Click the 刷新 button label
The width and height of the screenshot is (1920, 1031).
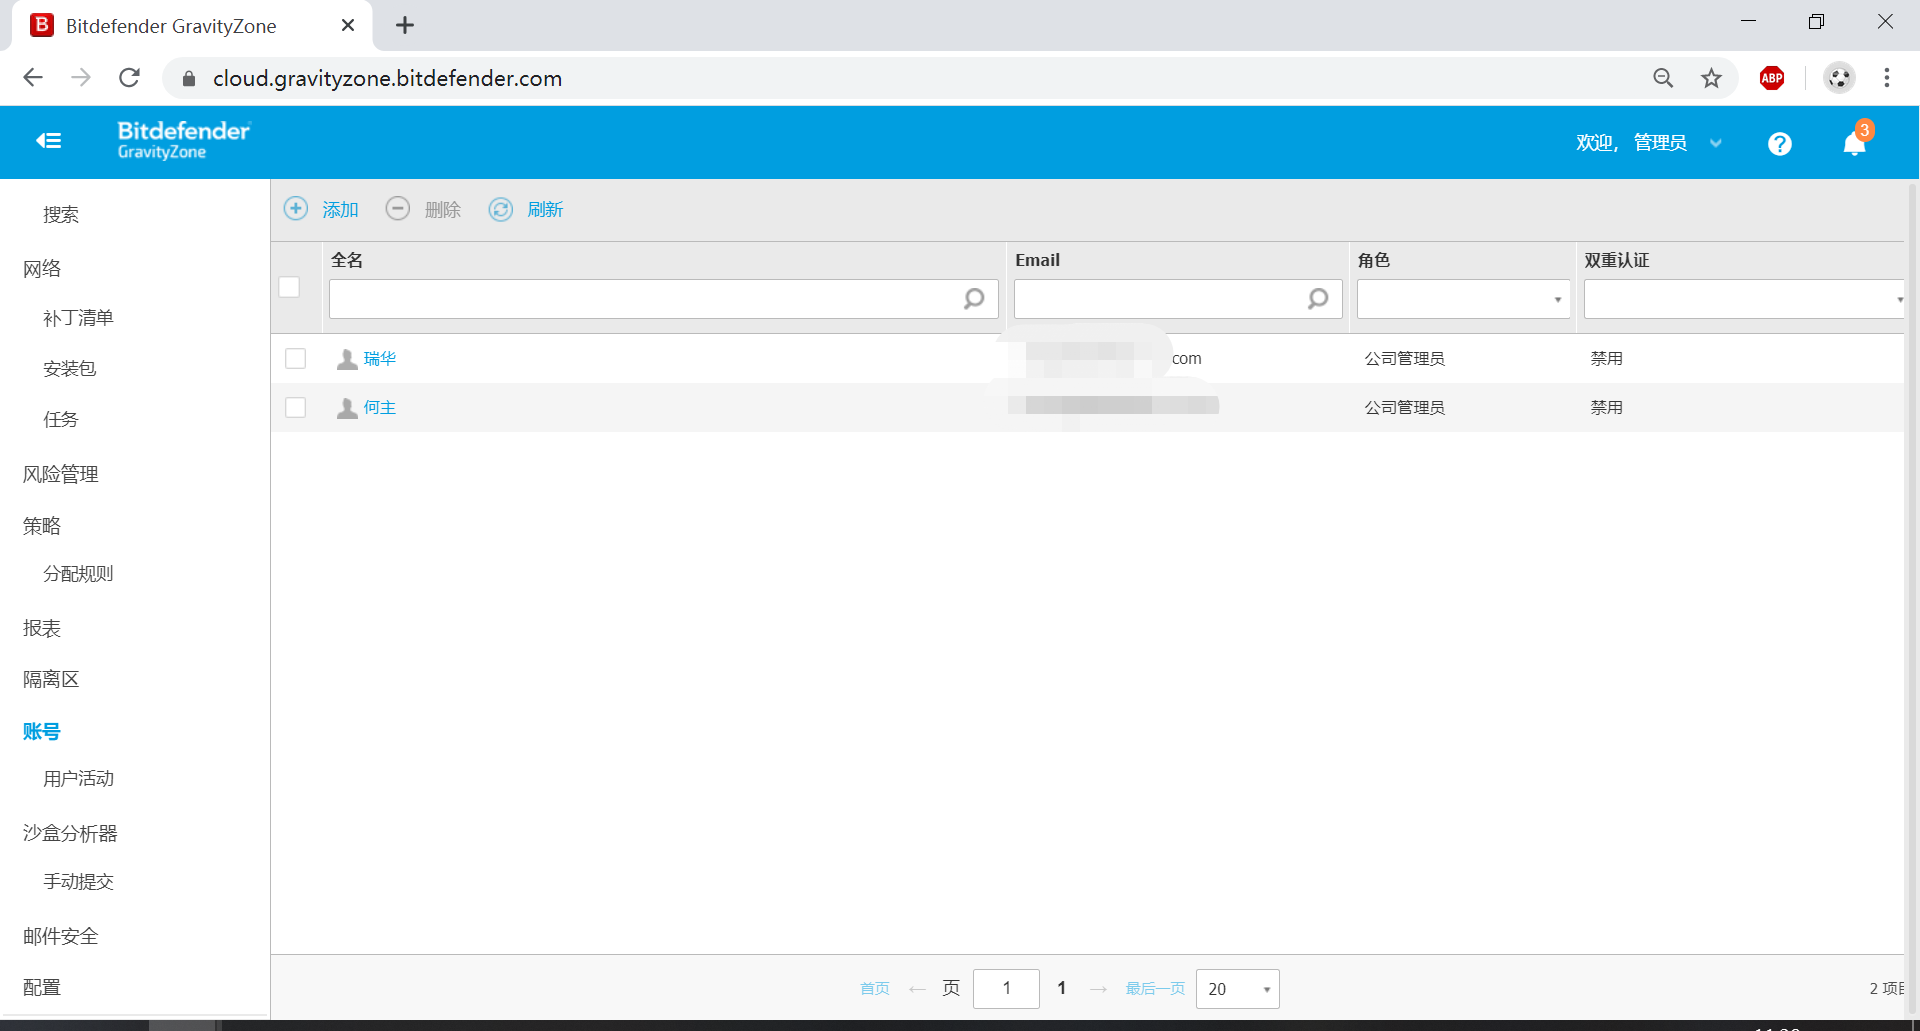pyautogui.click(x=545, y=210)
